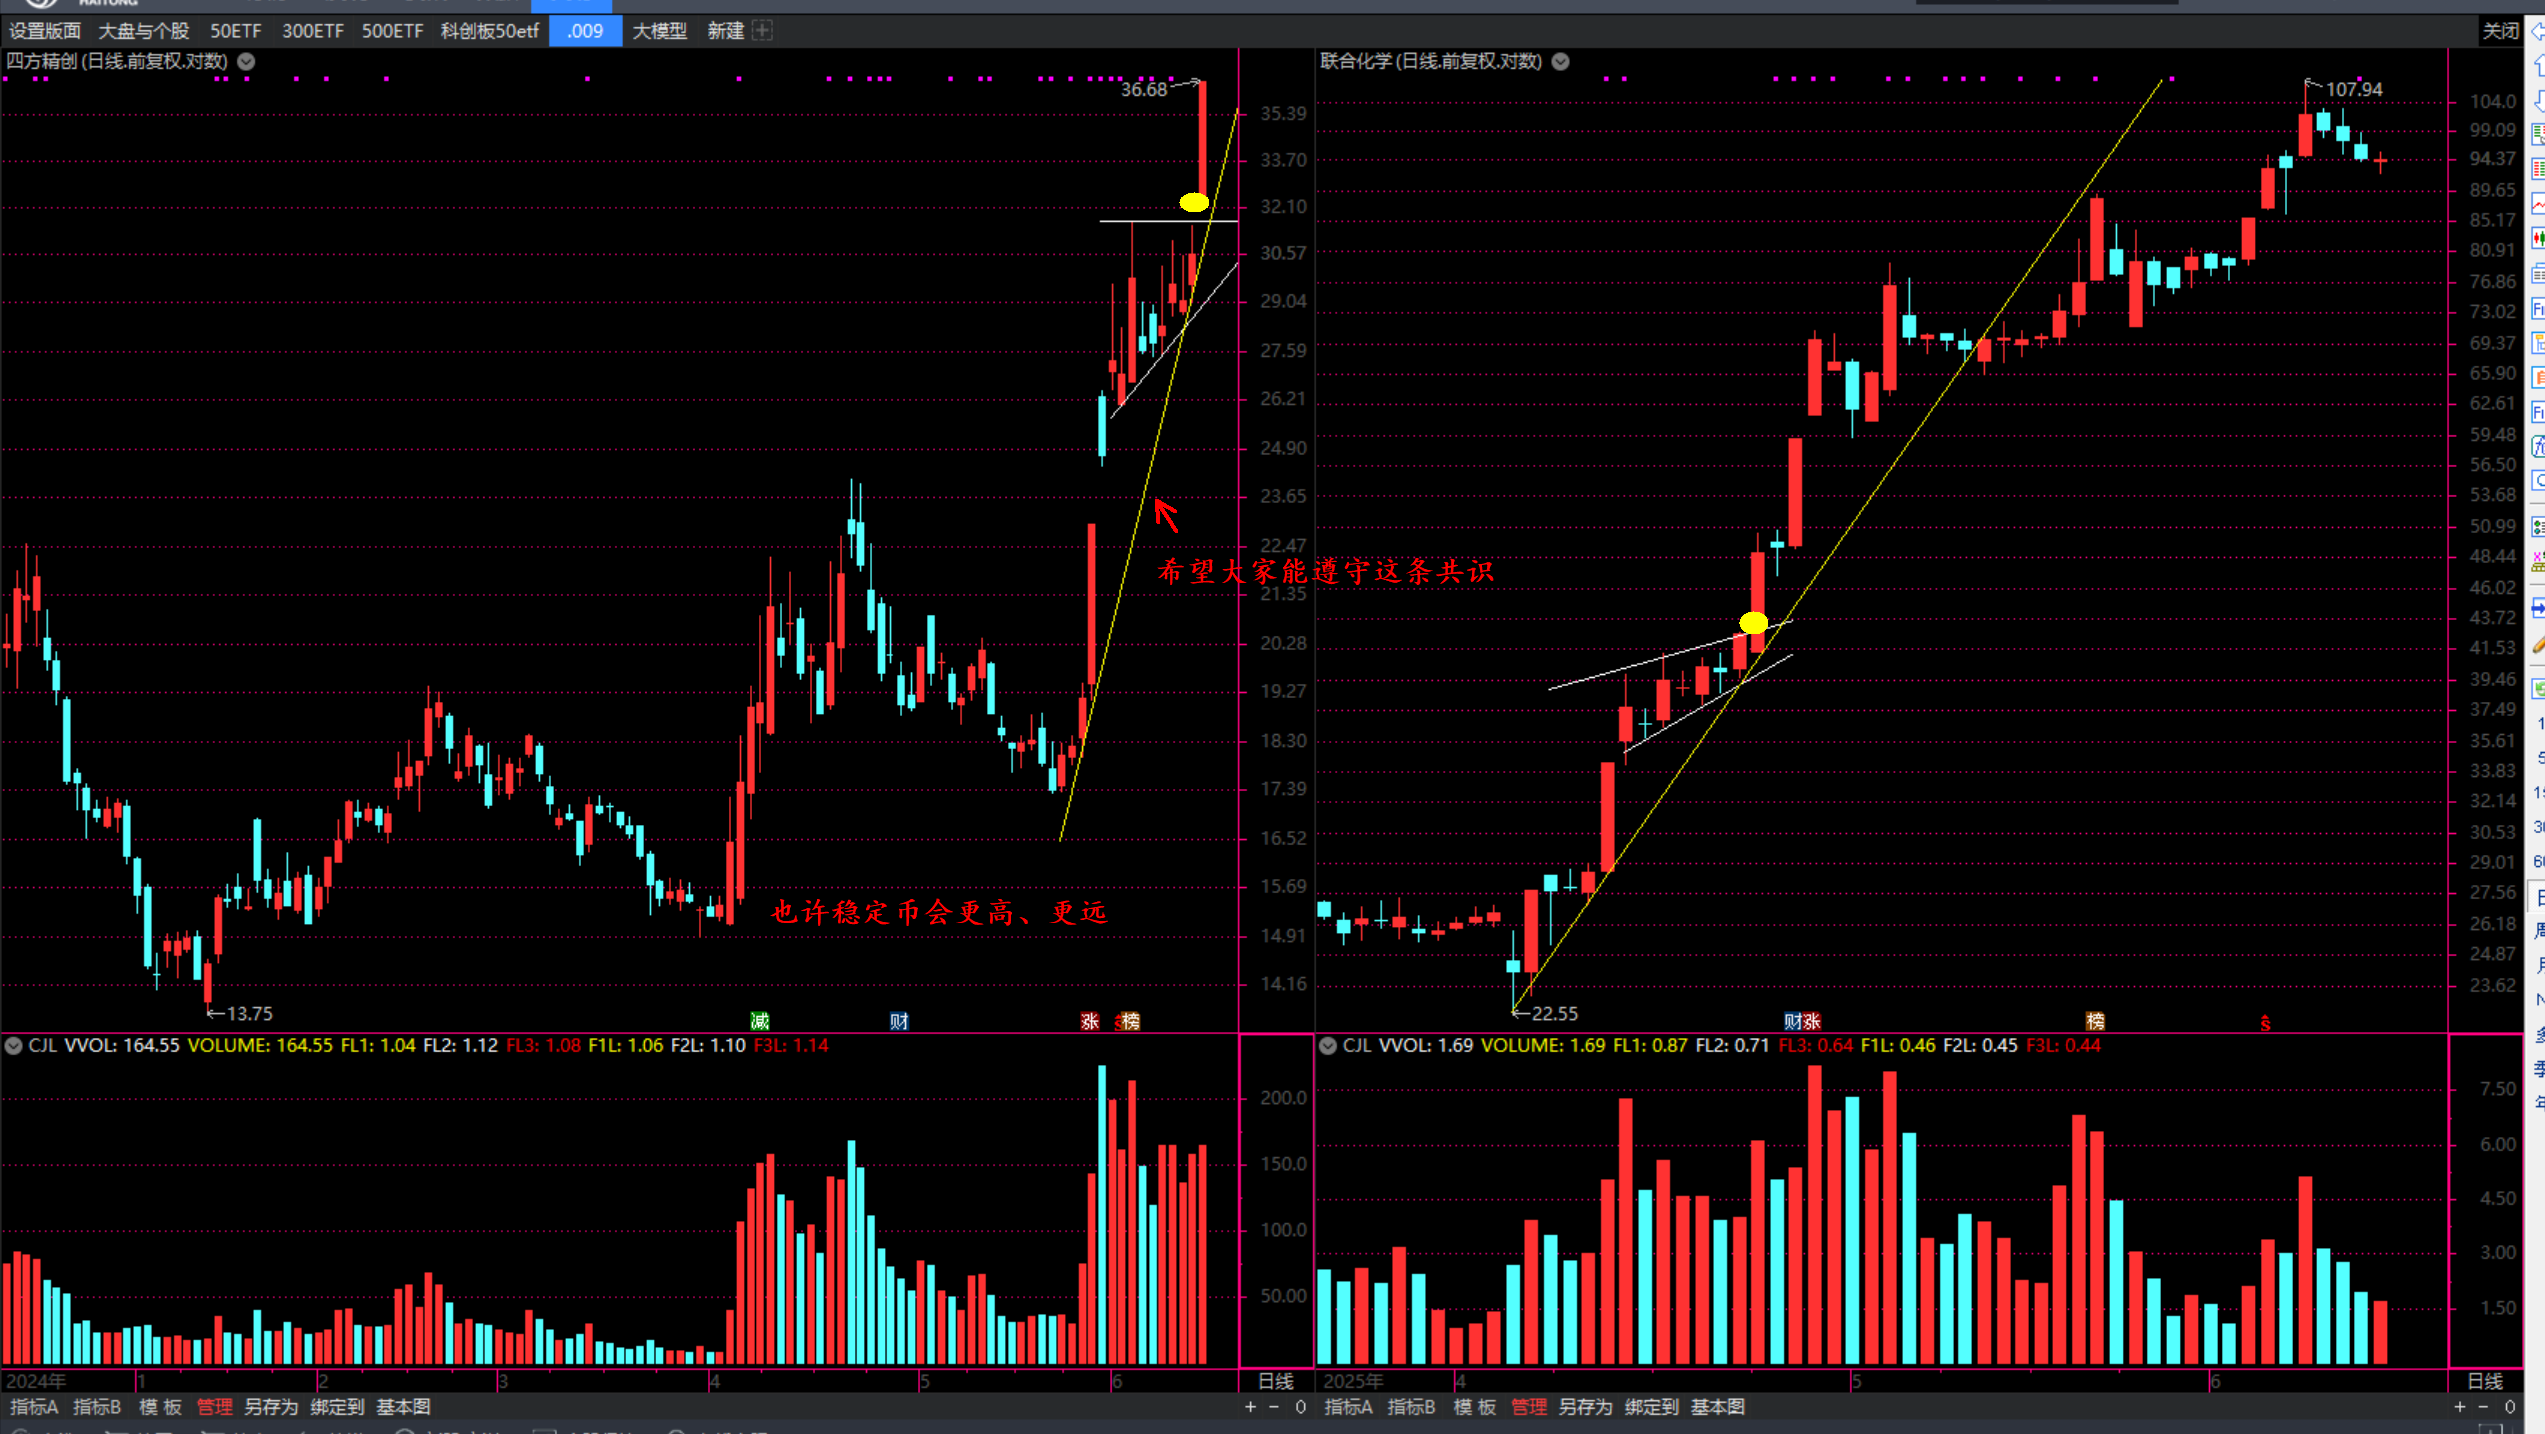Switch to the 300ETF tab
Screen dimensions: 2545x1434
click(x=312, y=31)
